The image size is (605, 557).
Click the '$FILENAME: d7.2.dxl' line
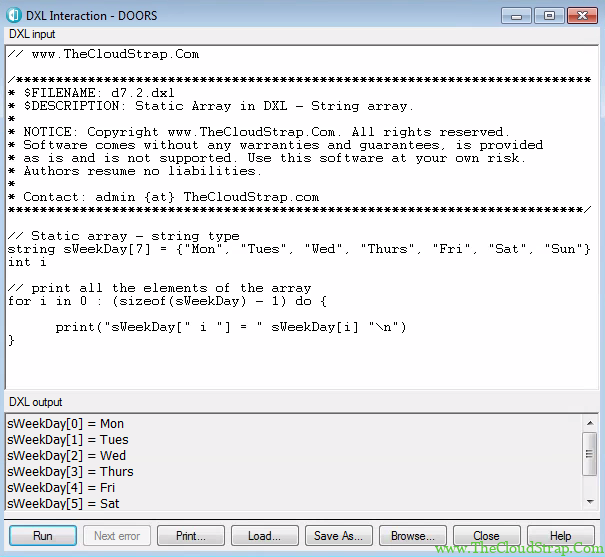91,93
